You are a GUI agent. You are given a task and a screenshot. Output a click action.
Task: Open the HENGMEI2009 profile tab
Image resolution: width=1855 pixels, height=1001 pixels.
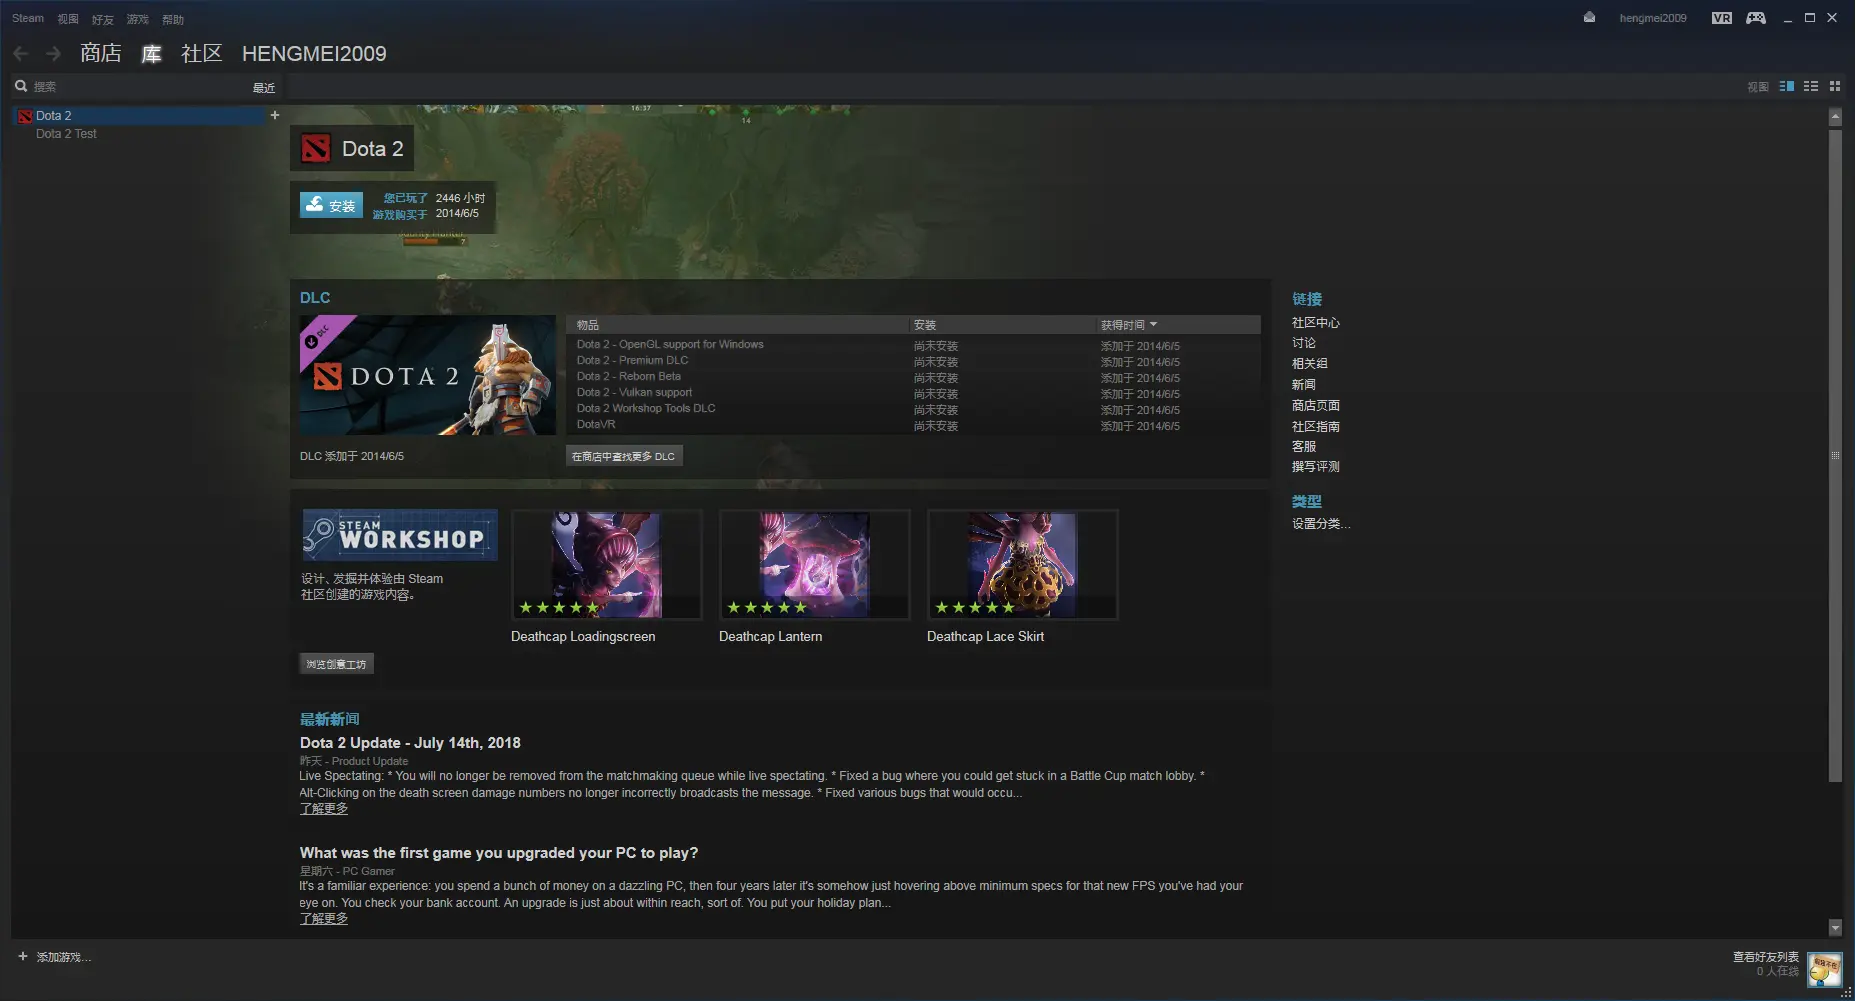[x=314, y=54]
